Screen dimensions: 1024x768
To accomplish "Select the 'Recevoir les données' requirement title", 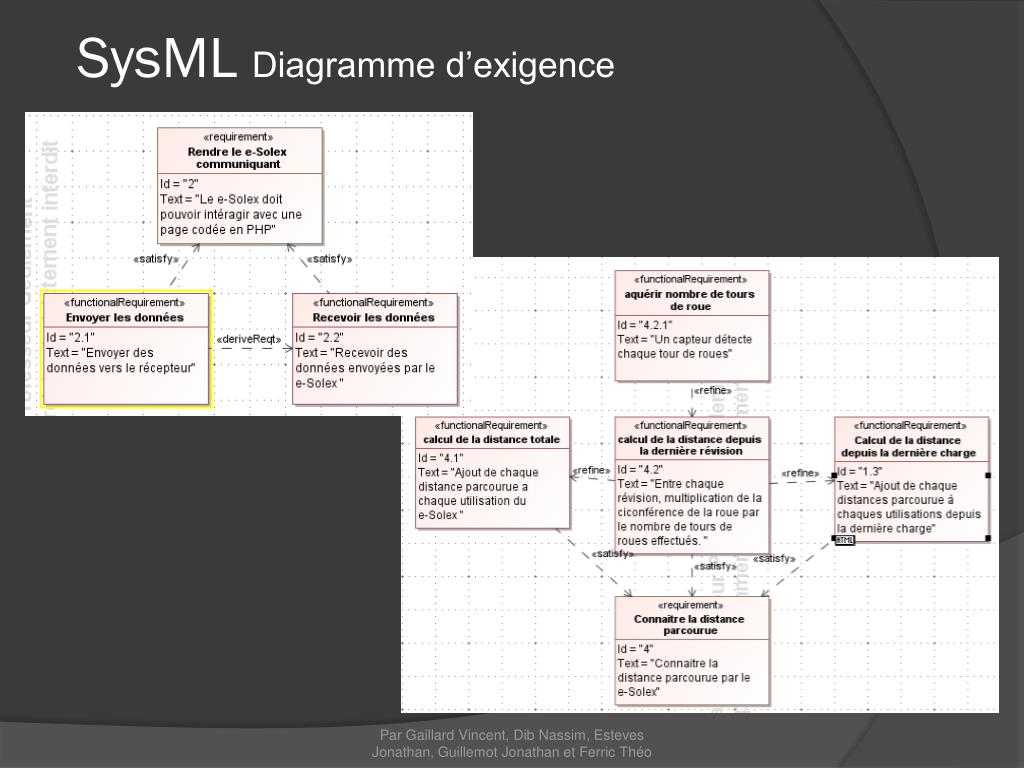I will coord(374,317).
